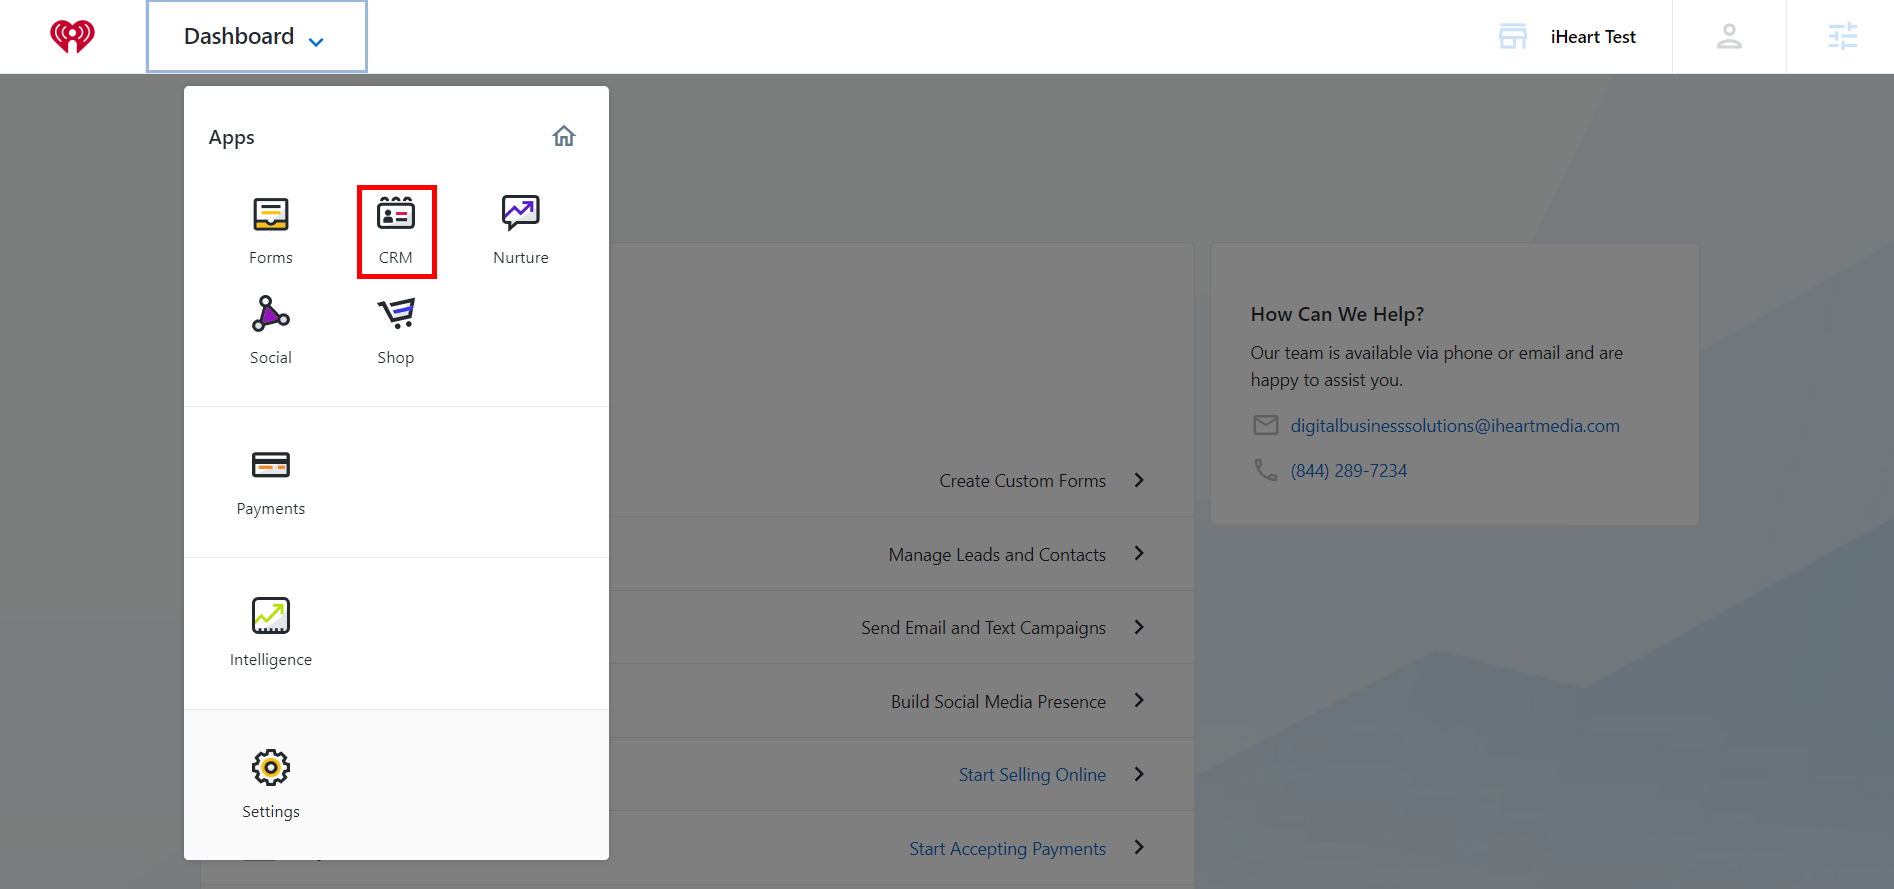The width and height of the screenshot is (1894, 889).
Task: Call the (844) 289-7234 link
Action: pos(1348,471)
